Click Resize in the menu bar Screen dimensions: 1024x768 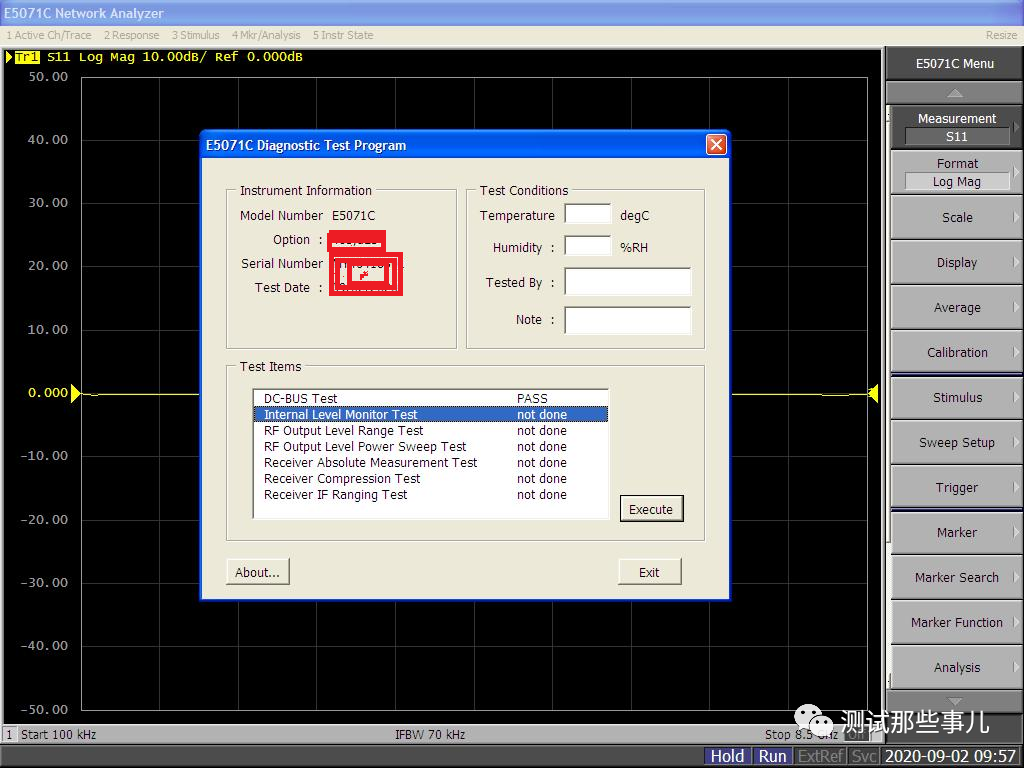1001,35
